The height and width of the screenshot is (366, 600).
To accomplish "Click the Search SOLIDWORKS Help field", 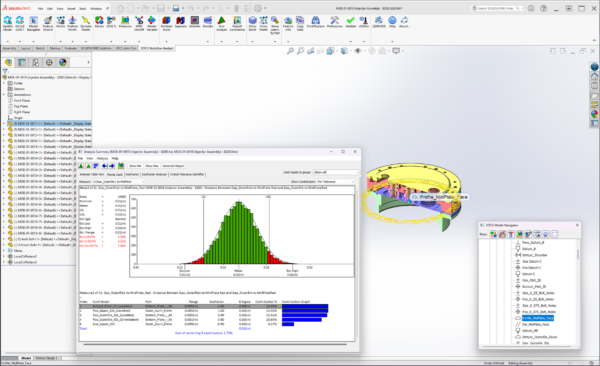I will 497,8.
